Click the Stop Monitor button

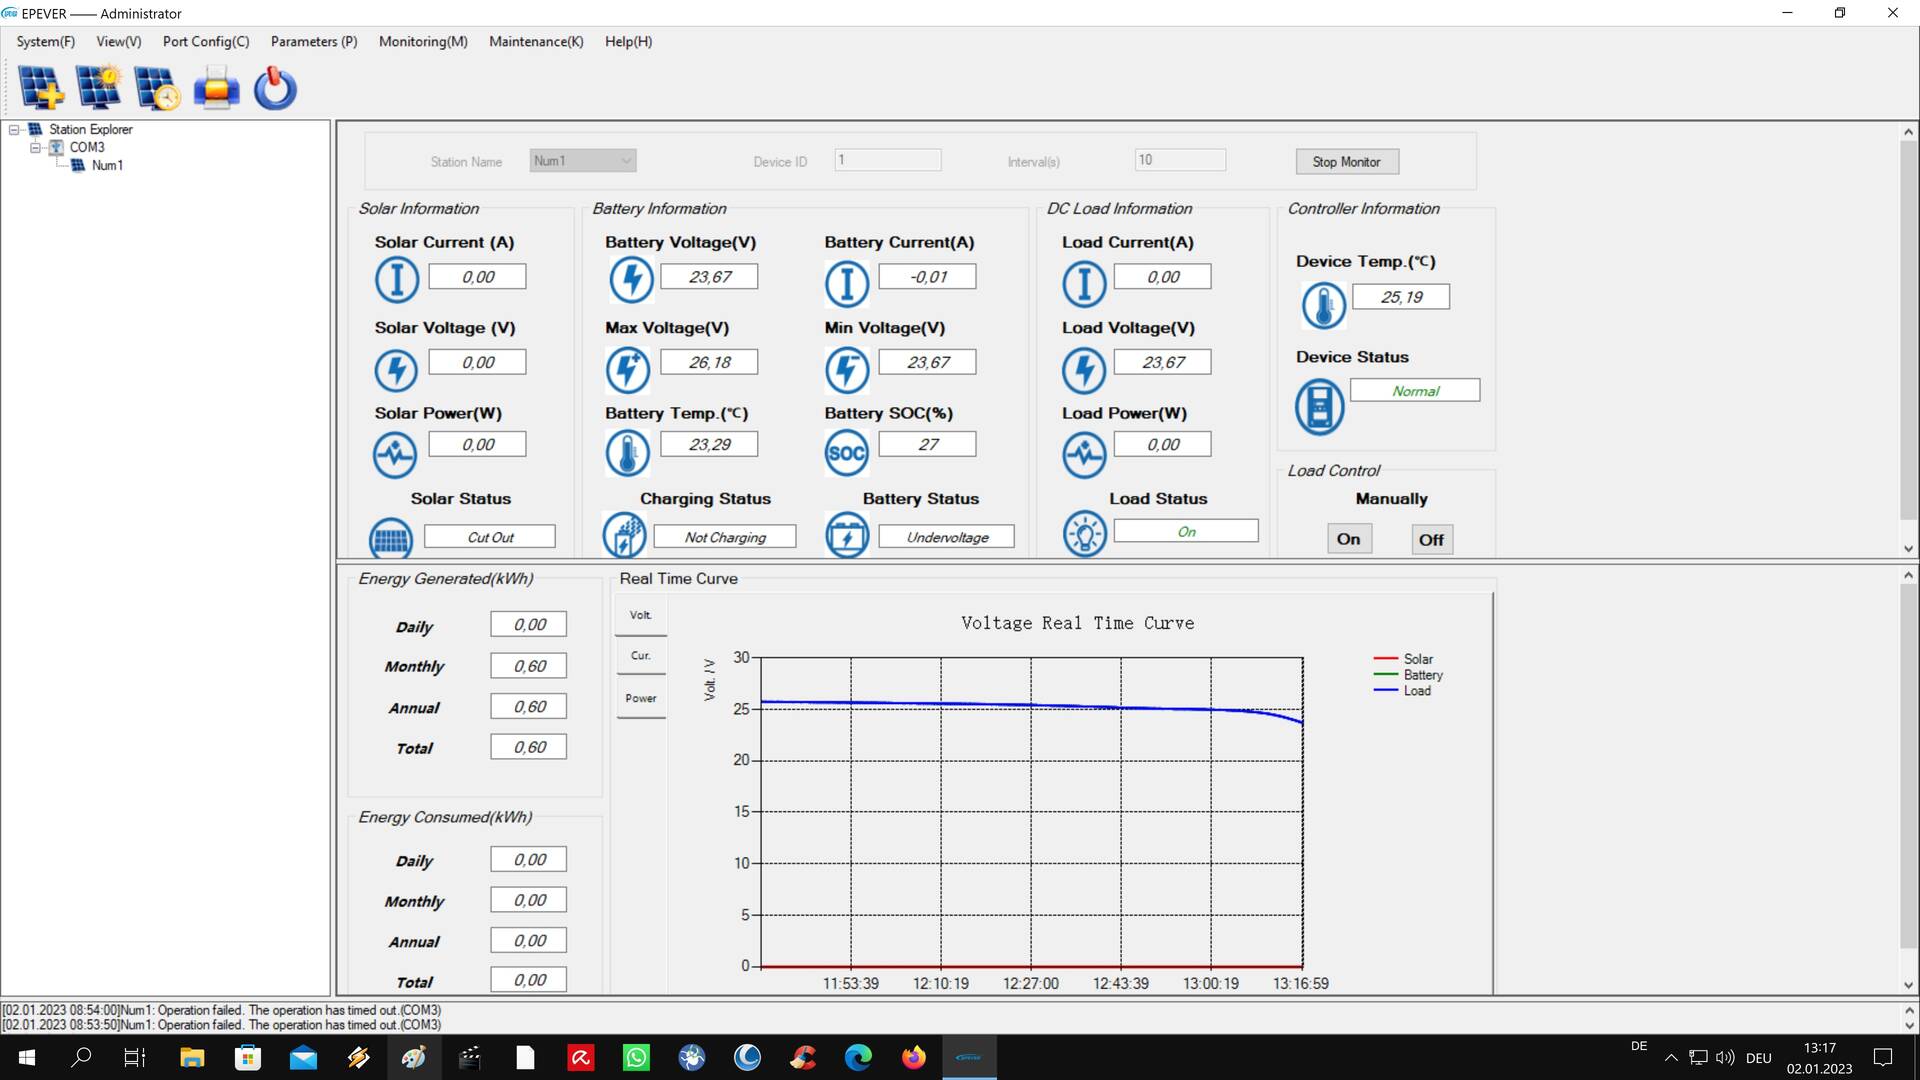[1347, 162]
